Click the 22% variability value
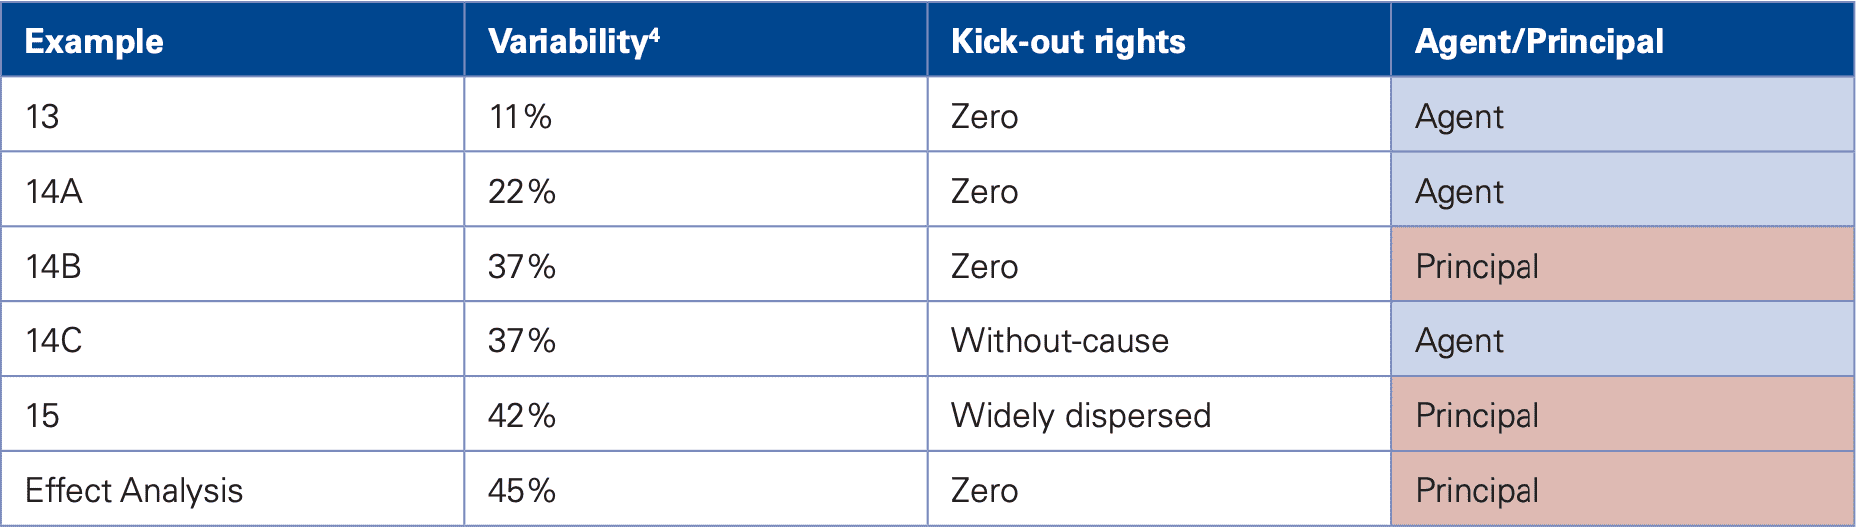Image resolution: width=1858 pixels, height=528 pixels. [x=521, y=191]
